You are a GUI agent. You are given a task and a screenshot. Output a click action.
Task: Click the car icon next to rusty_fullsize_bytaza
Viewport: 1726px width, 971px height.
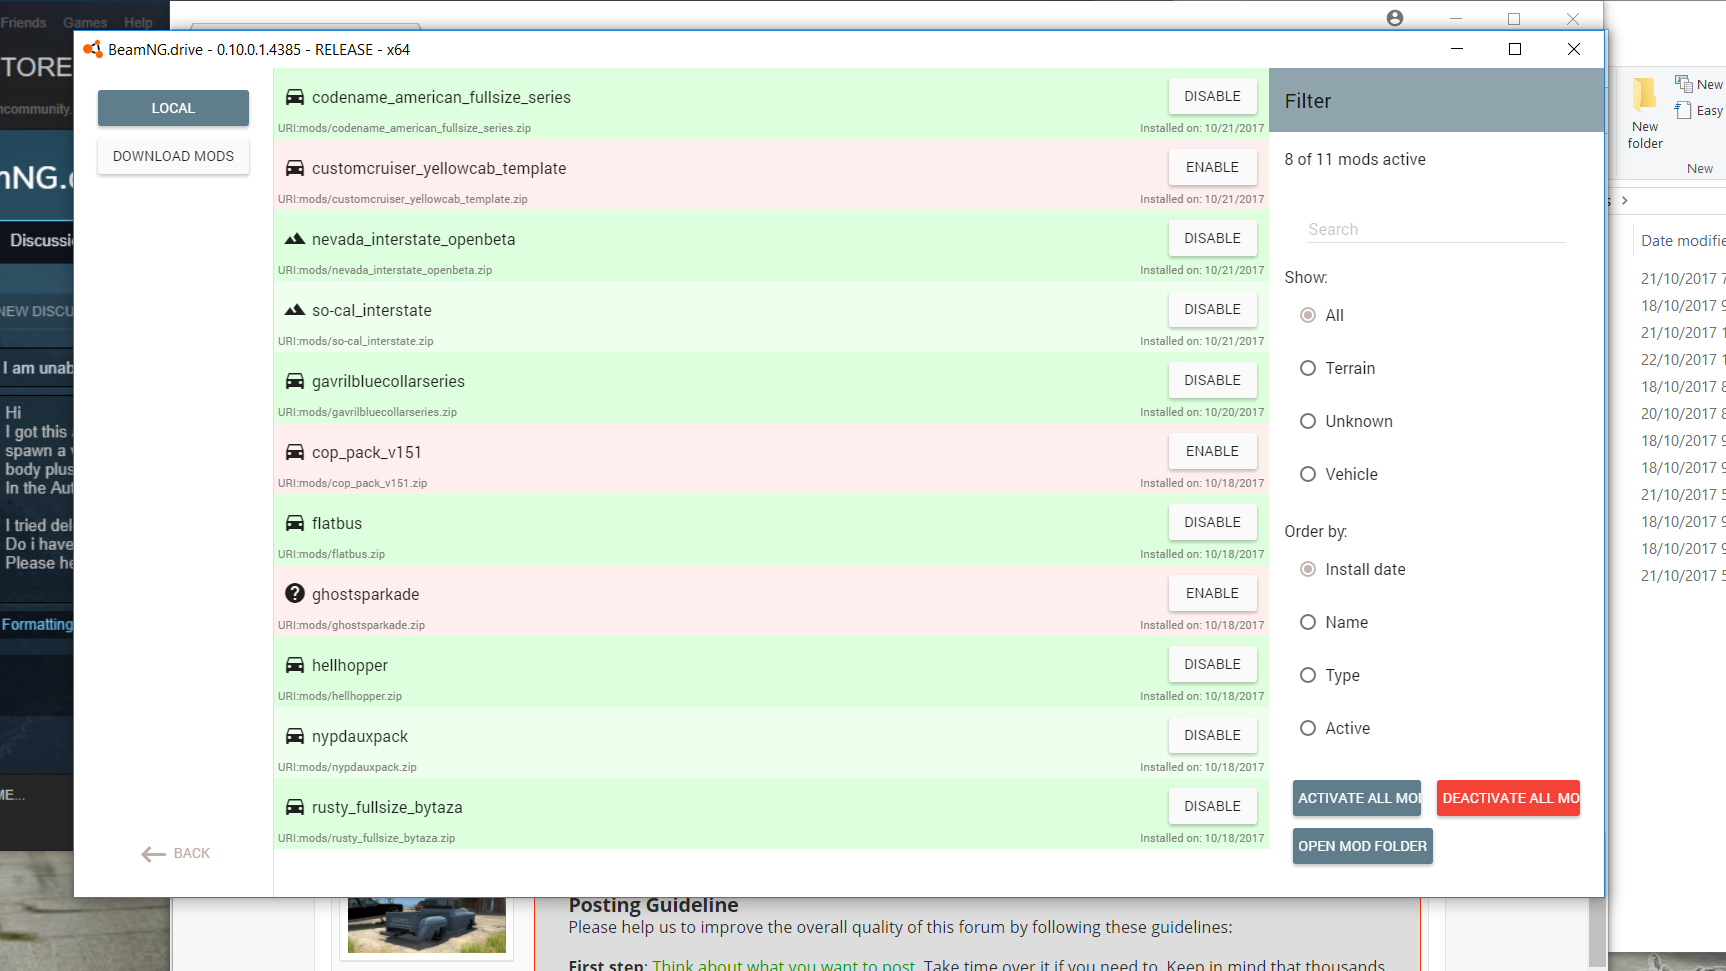pyautogui.click(x=295, y=807)
